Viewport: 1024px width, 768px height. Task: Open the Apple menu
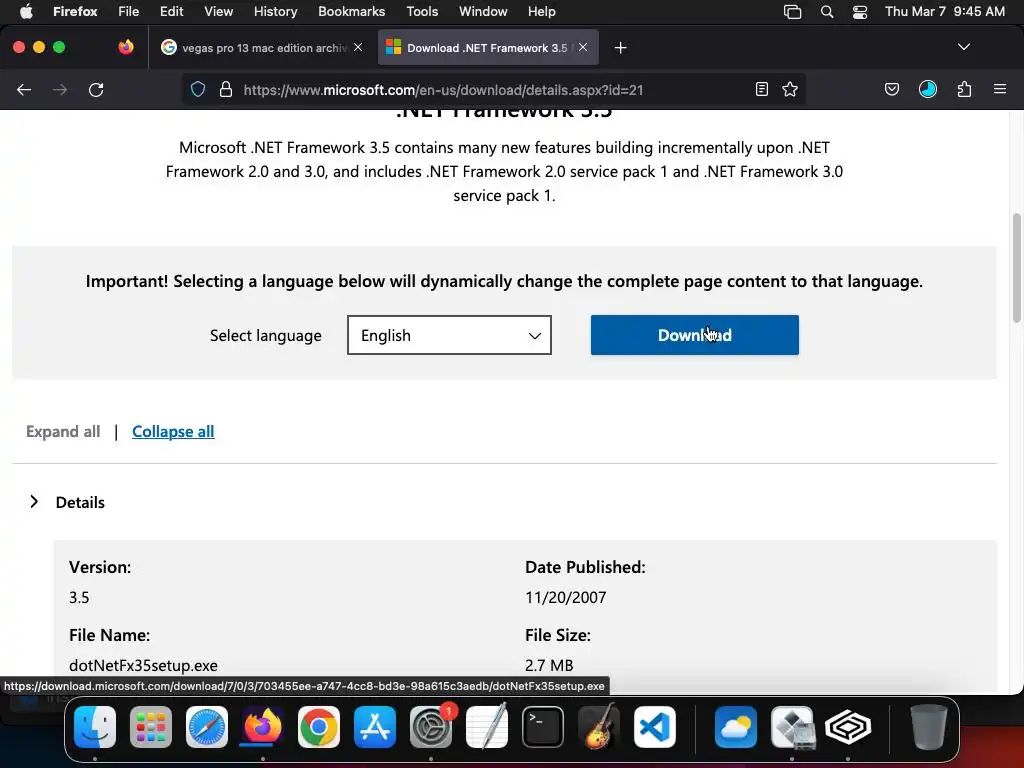click(26, 12)
